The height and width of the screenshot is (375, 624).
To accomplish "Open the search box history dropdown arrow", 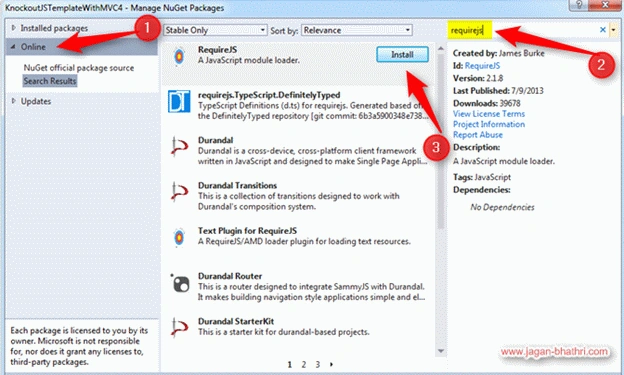I will click(x=613, y=30).
